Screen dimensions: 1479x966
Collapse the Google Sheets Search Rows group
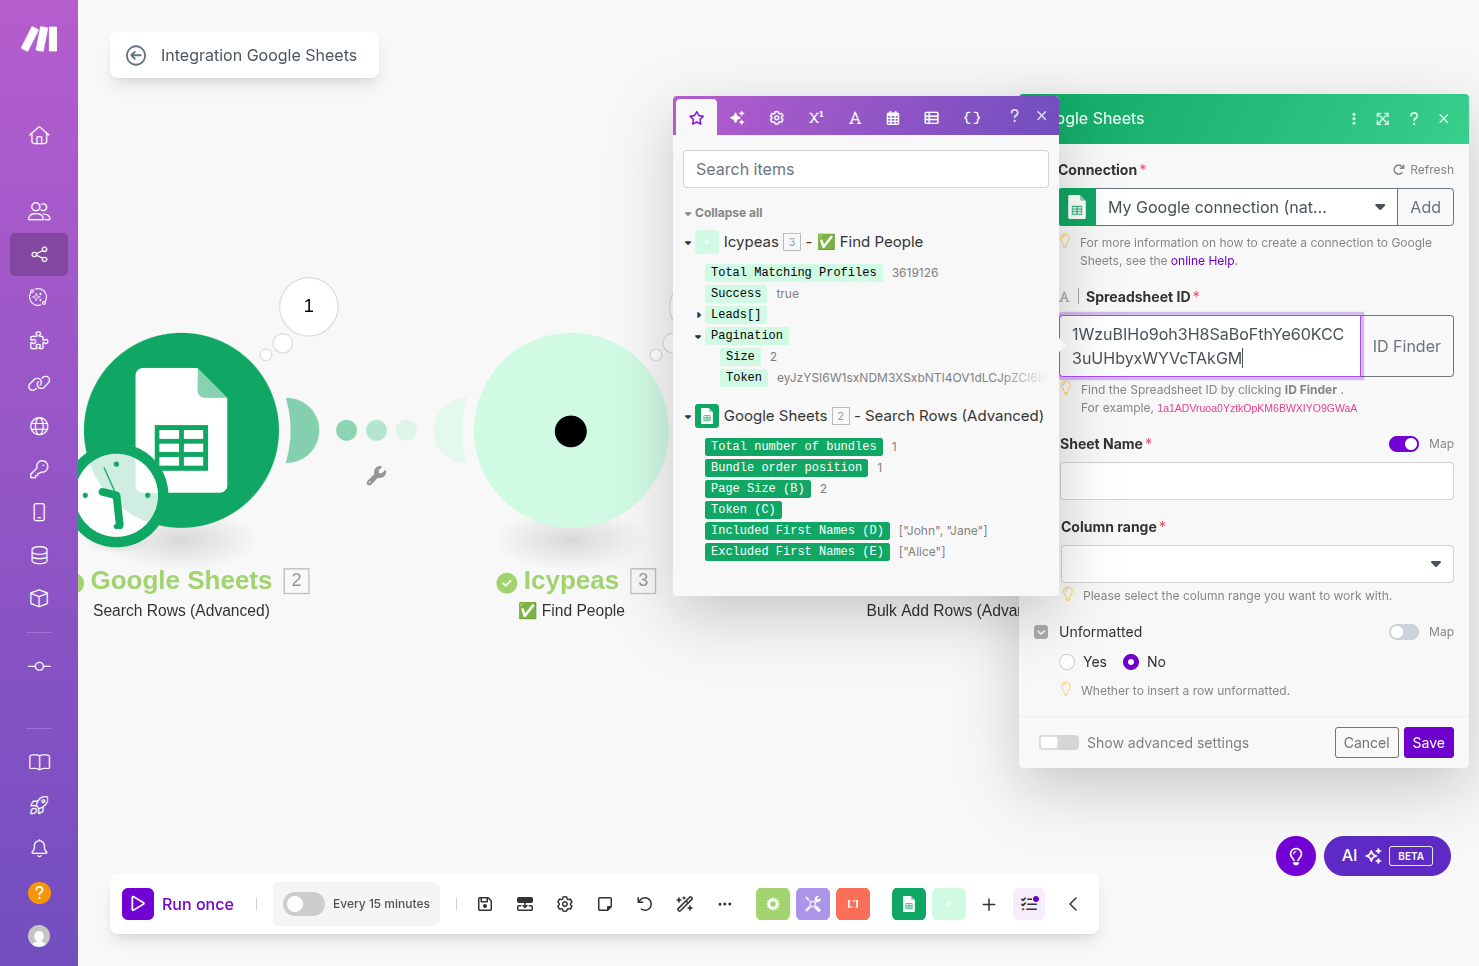coord(688,417)
